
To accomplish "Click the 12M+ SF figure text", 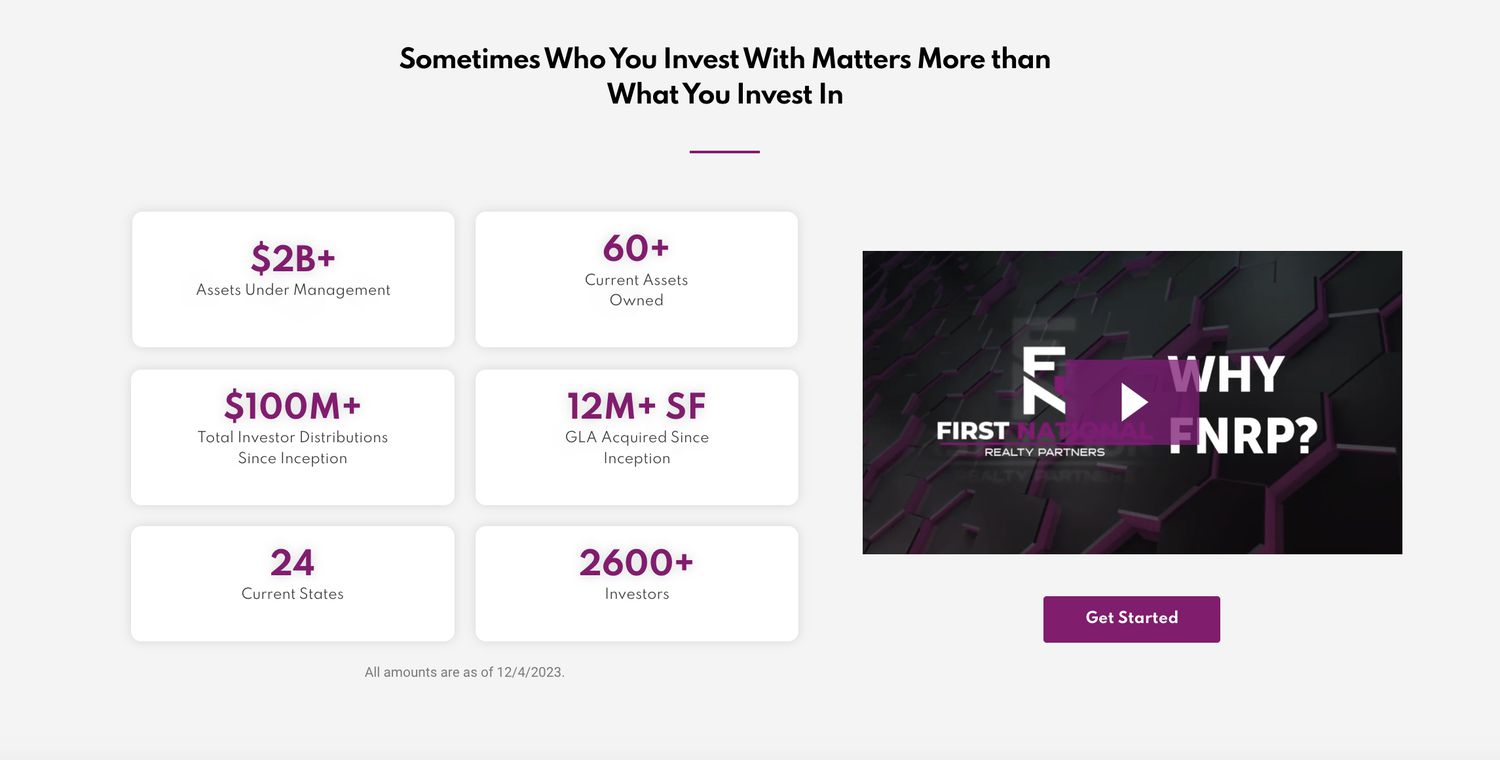I will tap(636, 406).
